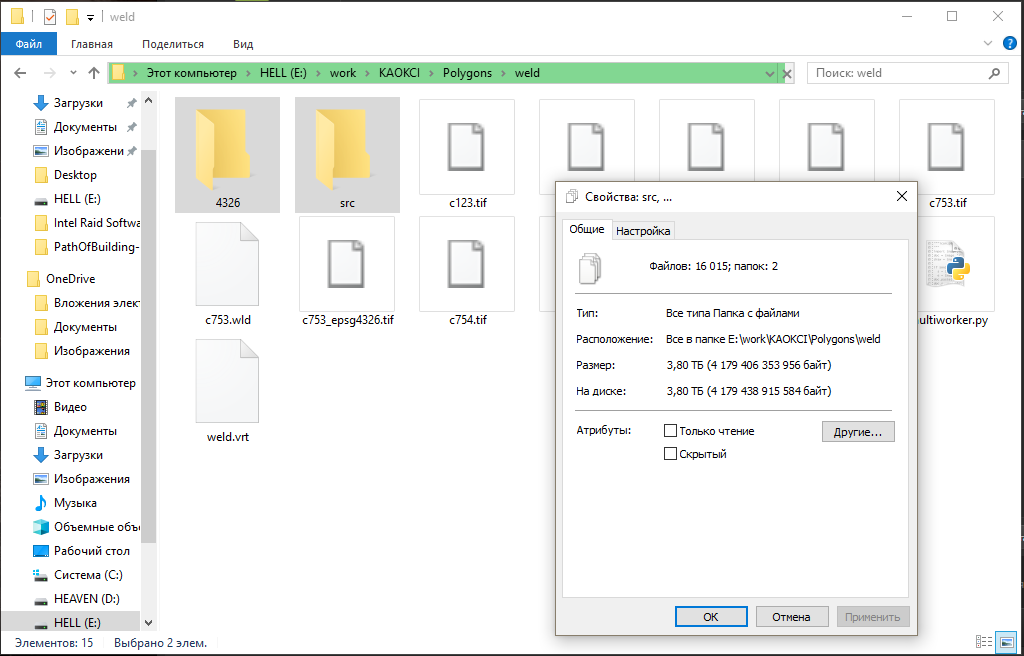The height and width of the screenshot is (656, 1024).
Task: Click chevron after work in address bar
Action: pyautogui.click(x=367, y=73)
